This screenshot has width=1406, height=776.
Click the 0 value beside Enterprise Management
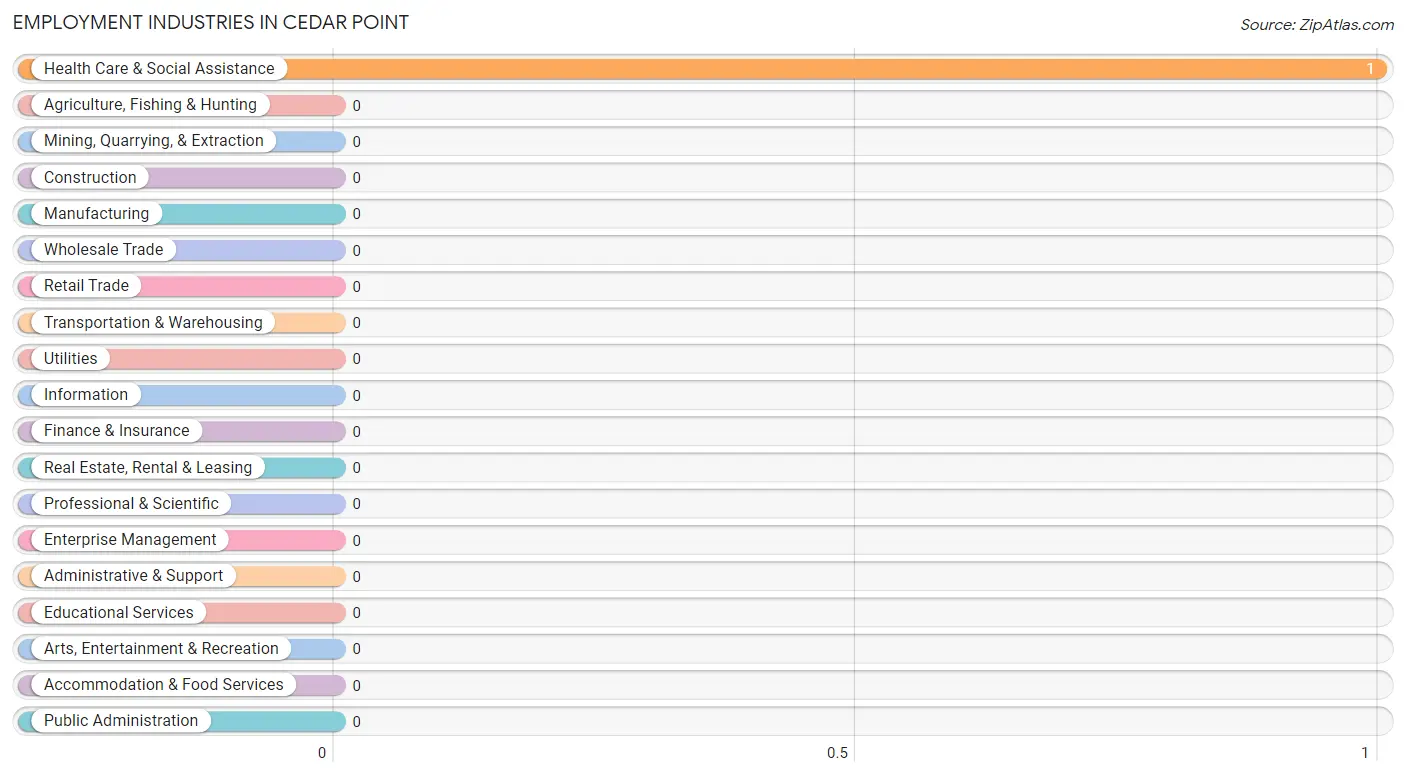tap(356, 541)
